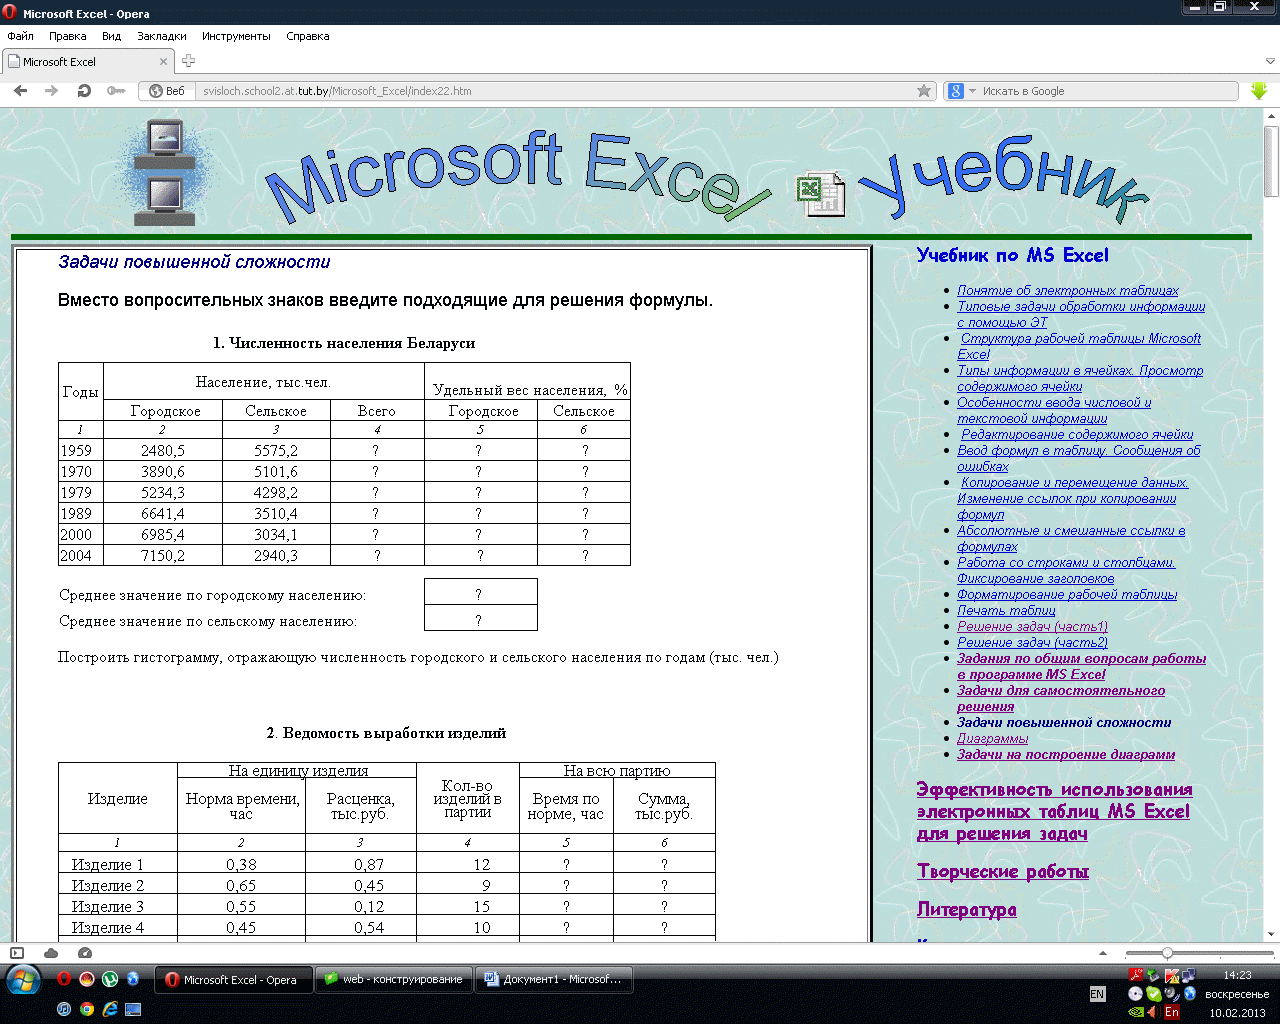
Task: Open link Диаграммы
Action: pyautogui.click(x=992, y=738)
